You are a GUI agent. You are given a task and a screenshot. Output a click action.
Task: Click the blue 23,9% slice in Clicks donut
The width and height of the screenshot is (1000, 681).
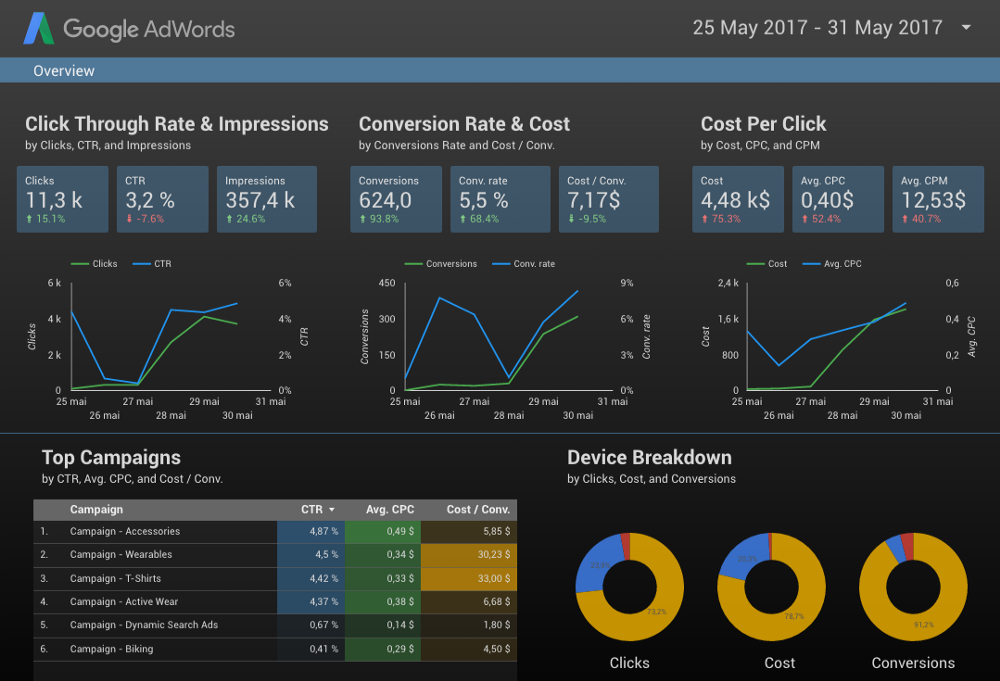point(598,562)
